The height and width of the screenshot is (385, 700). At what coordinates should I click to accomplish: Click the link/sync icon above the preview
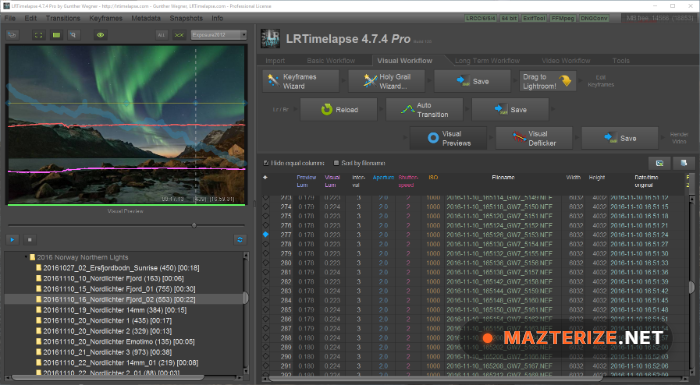point(12,35)
